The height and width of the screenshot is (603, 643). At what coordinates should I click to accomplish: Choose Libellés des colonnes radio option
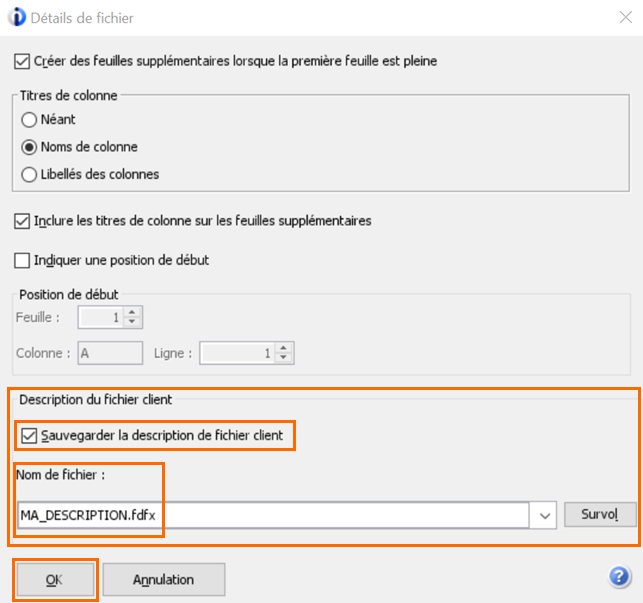pos(29,174)
